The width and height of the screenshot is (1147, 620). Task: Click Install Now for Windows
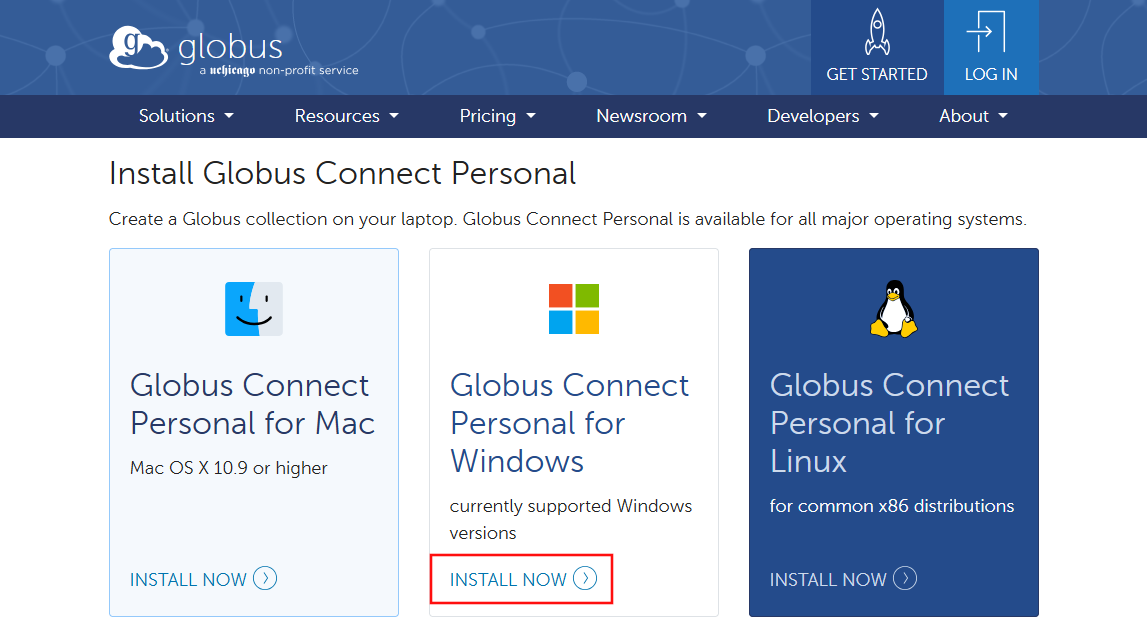pyautogui.click(x=509, y=579)
